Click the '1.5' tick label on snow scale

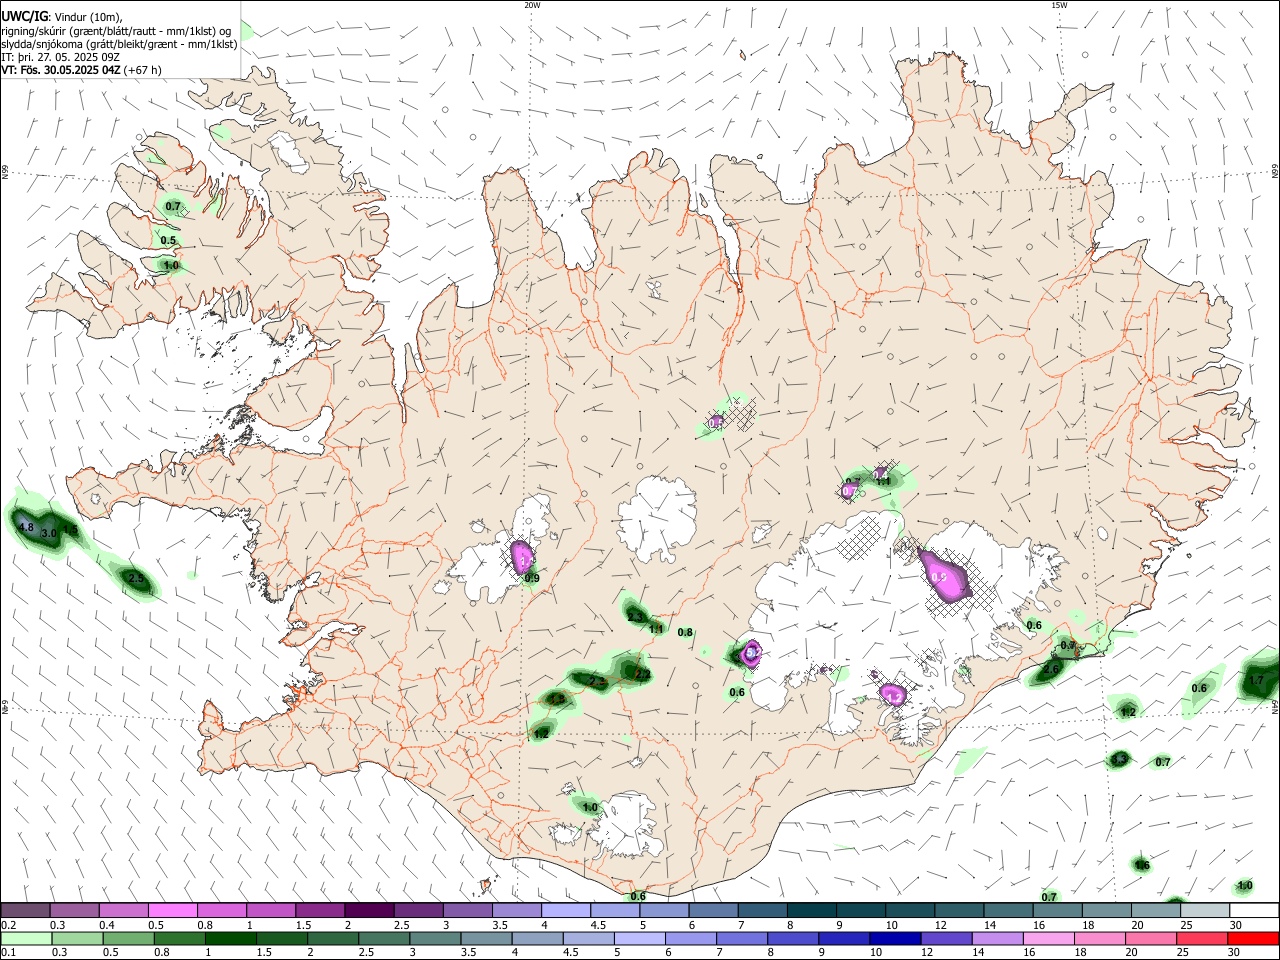tap(301, 925)
